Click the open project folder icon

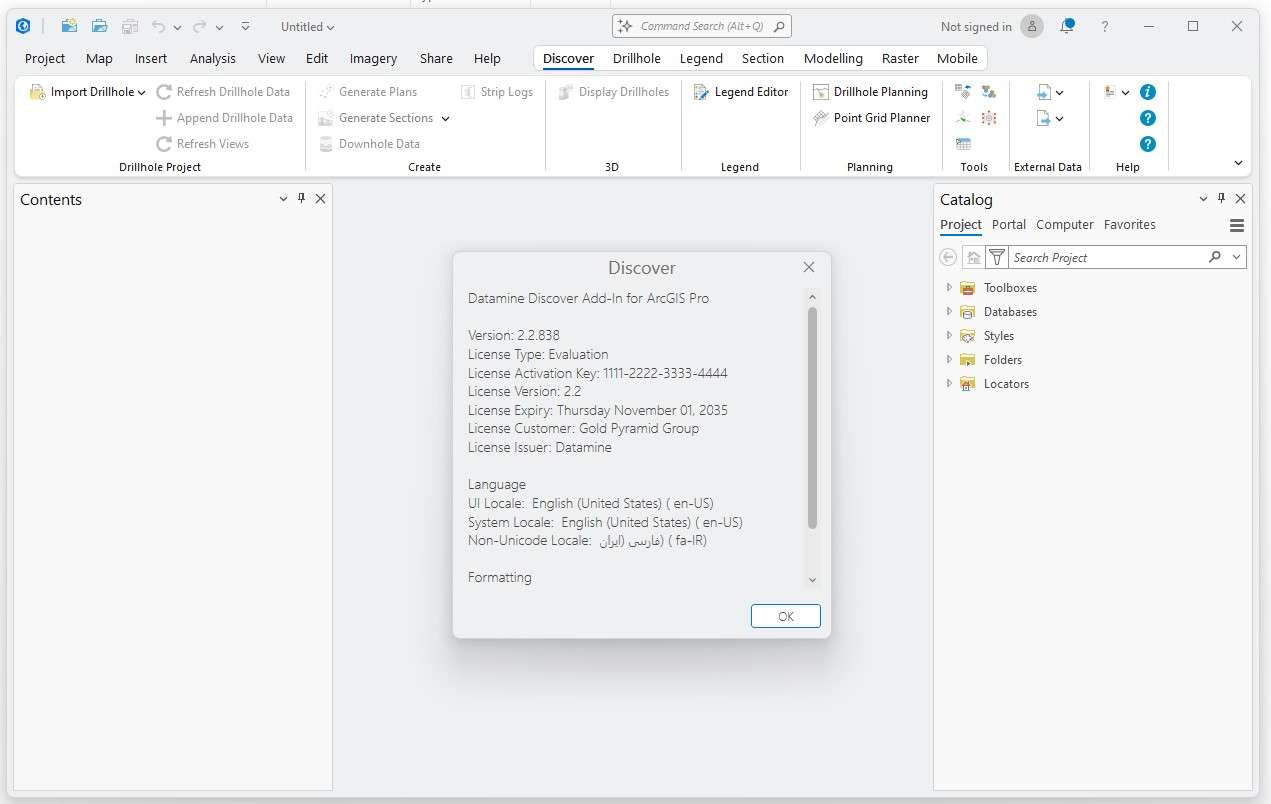click(x=99, y=27)
